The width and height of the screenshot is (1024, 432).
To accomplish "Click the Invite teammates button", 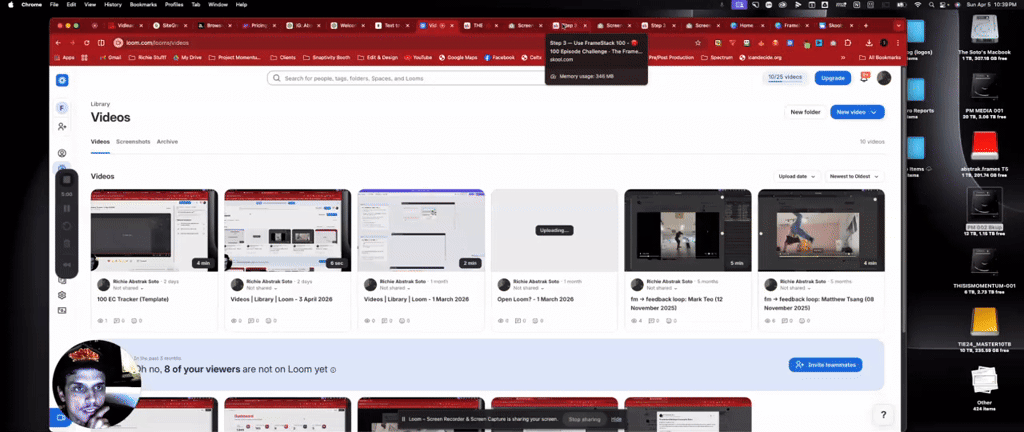I will [x=825, y=365].
